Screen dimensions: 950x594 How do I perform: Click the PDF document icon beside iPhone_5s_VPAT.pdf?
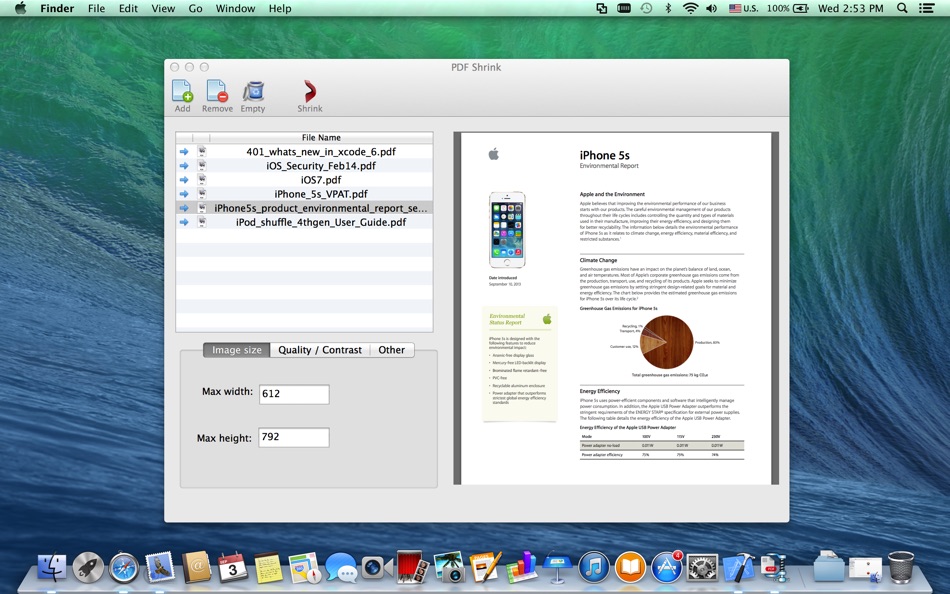pos(202,194)
